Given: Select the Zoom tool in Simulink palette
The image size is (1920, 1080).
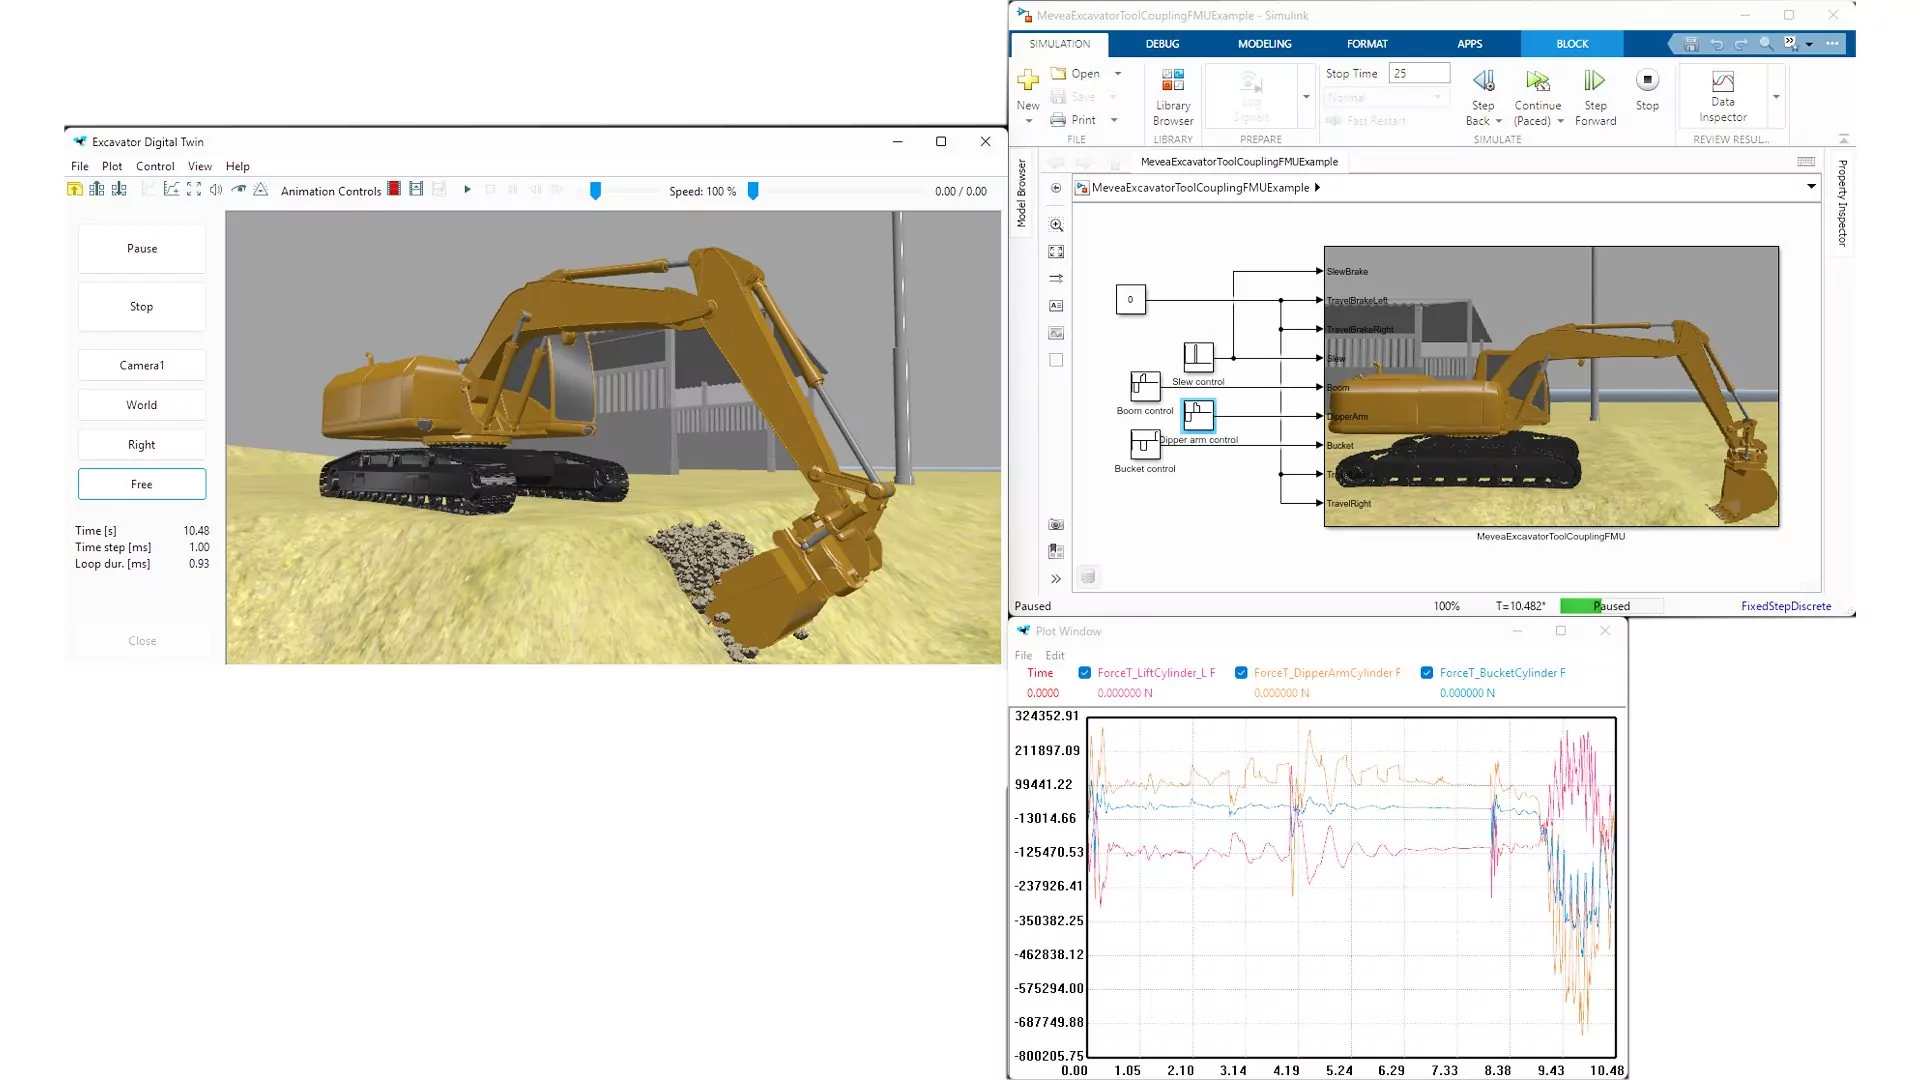Looking at the screenshot, I should [1056, 225].
